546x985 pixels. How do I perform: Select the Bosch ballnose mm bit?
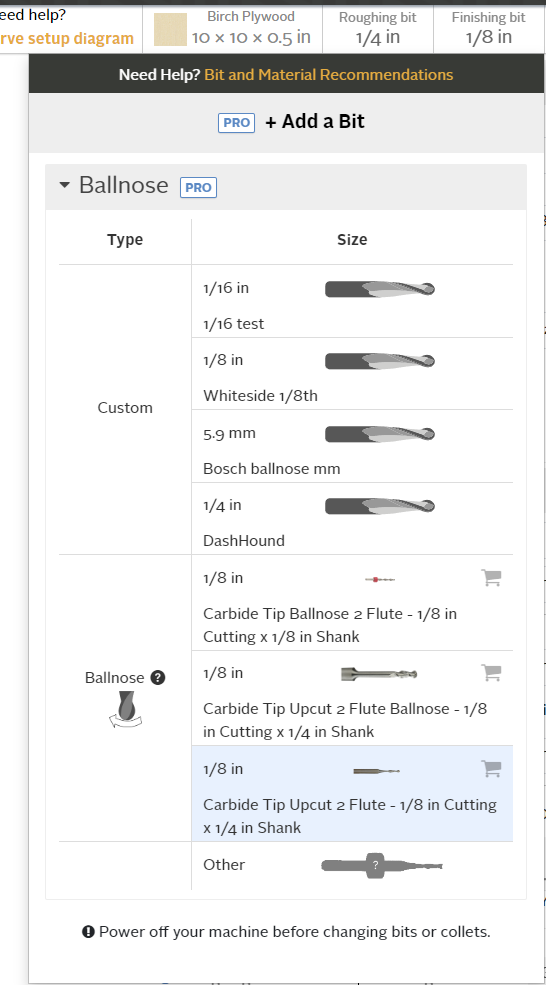tap(352, 446)
